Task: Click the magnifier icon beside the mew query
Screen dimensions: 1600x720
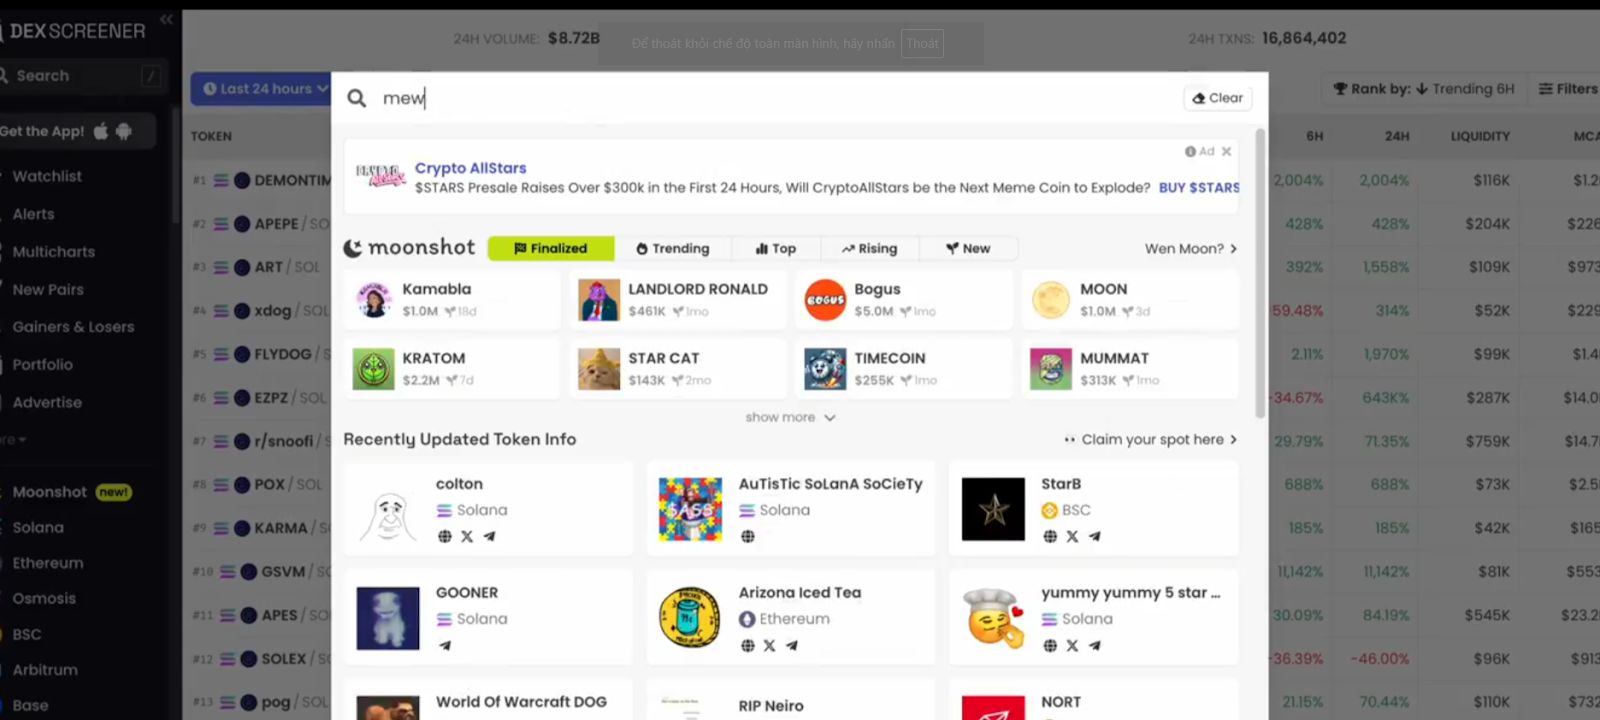Action: point(356,98)
